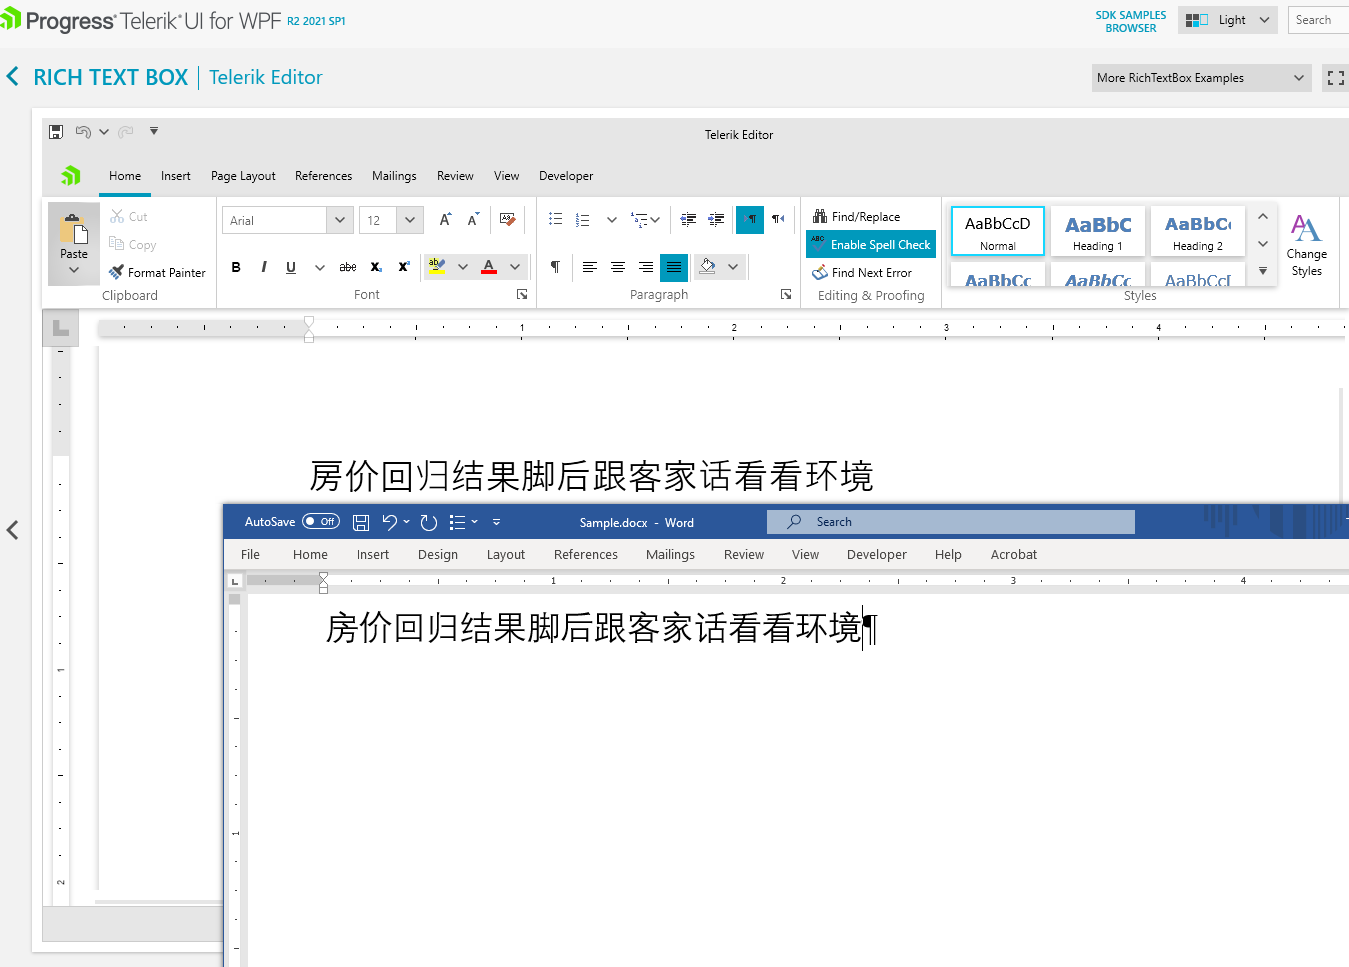Screen dimensions: 1349x967
Task: Toggle full screen mode for the example
Action: (1336, 78)
